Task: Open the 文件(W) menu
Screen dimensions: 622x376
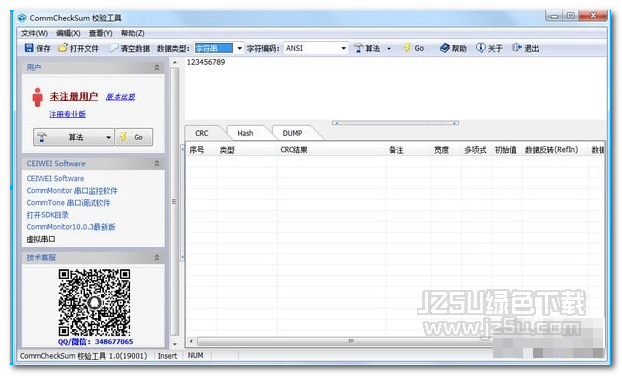Action: coord(35,33)
